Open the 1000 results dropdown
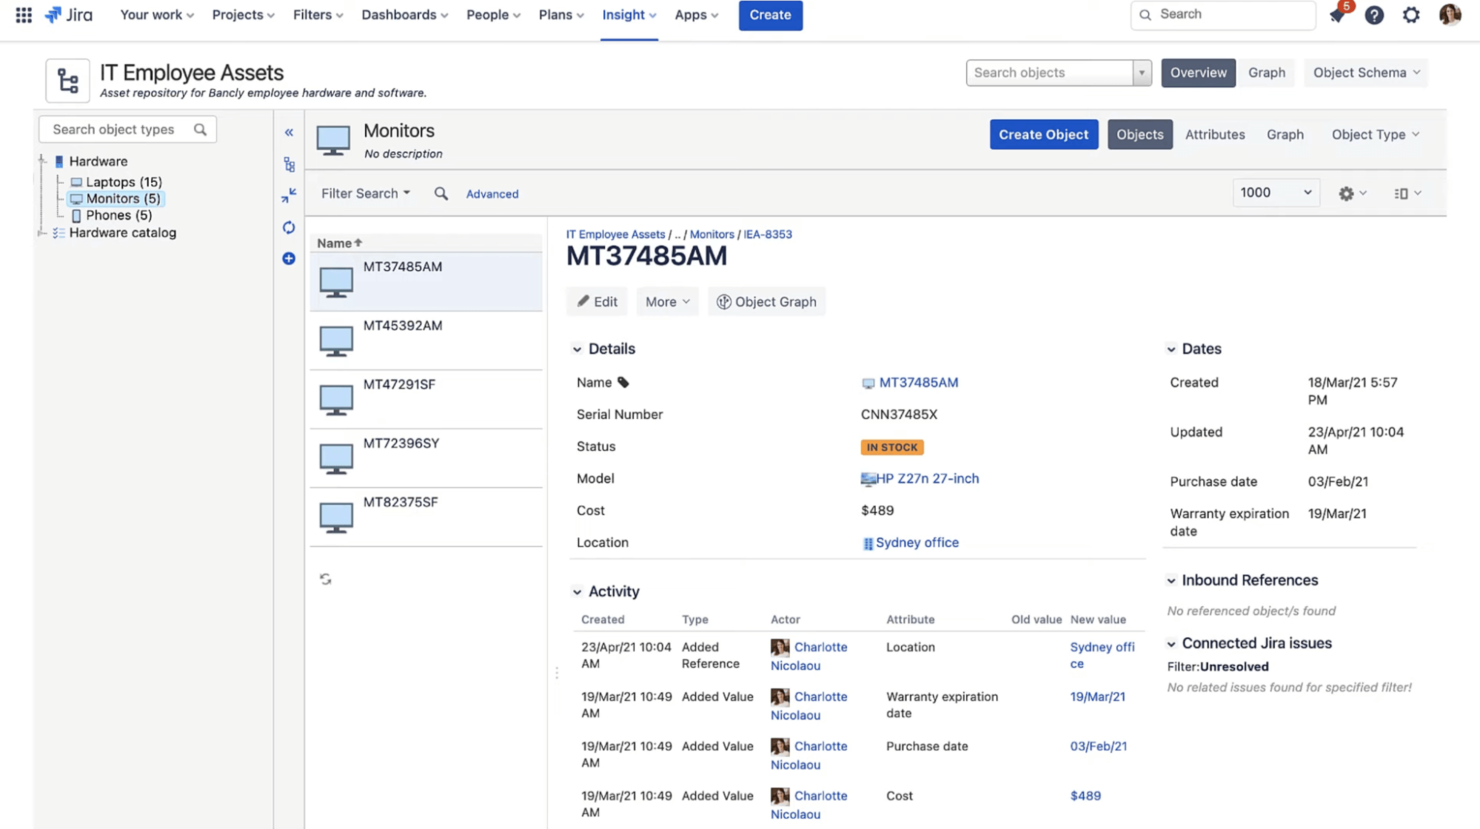The image size is (1480, 829). pos(1275,192)
